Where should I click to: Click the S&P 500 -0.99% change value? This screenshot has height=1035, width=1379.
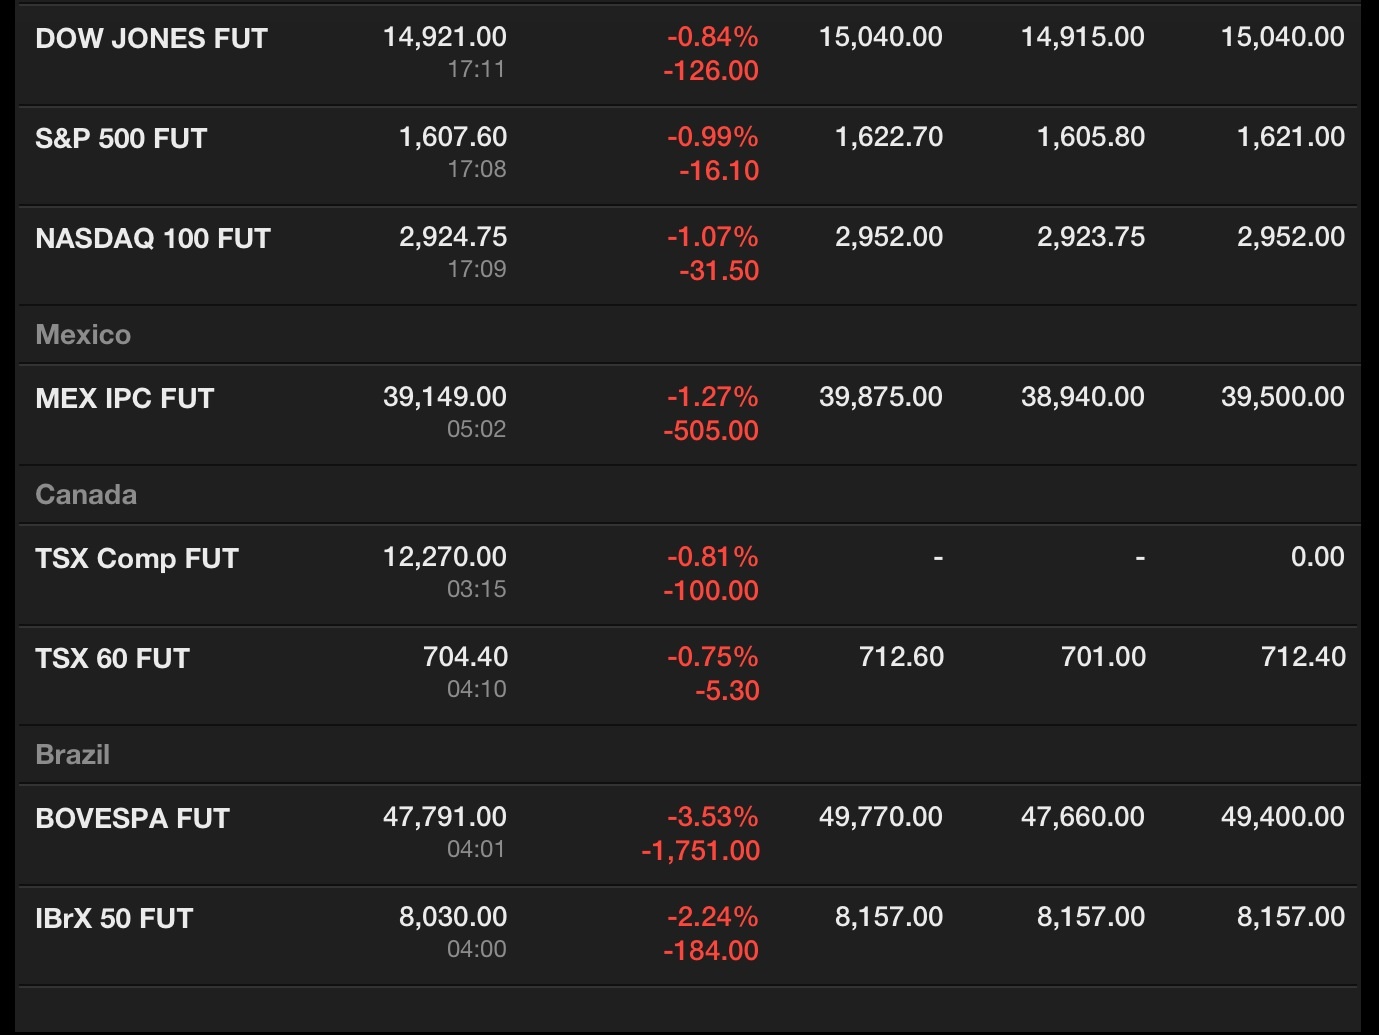point(712,137)
